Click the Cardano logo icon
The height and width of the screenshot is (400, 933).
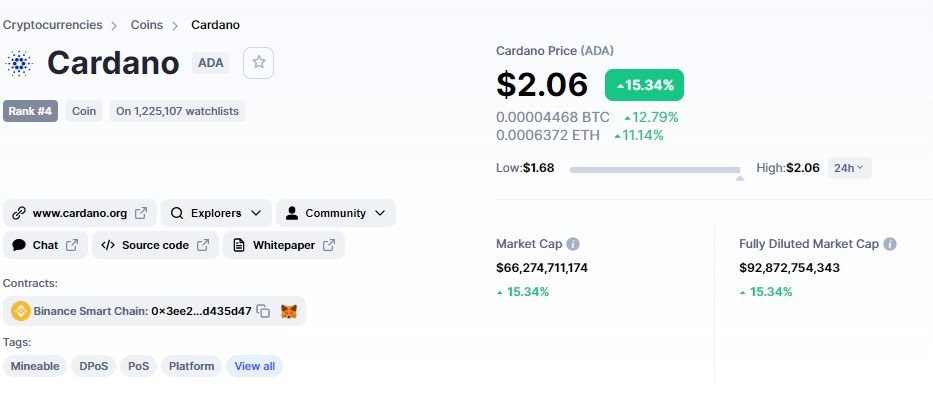pyautogui.click(x=20, y=63)
